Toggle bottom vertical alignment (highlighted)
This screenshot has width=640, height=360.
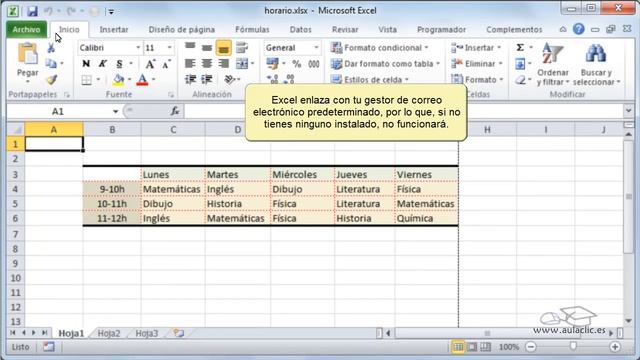pos(223,48)
